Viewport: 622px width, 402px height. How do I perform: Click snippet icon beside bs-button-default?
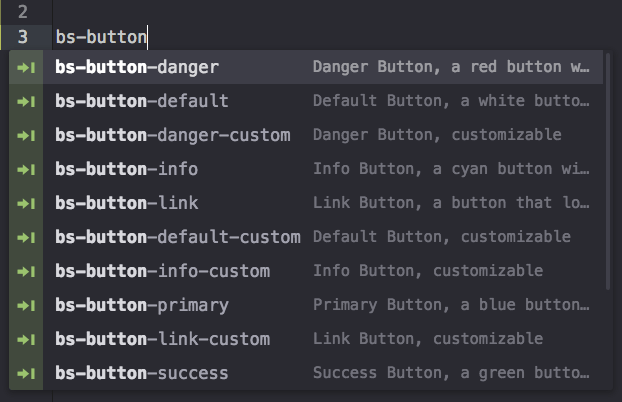(x=26, y=102)
